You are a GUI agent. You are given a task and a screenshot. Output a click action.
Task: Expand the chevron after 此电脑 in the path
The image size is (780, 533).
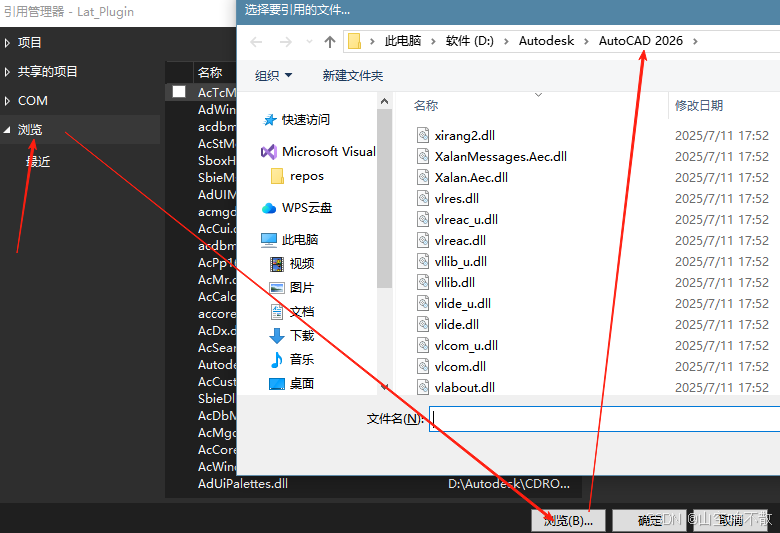pos(433,41)
